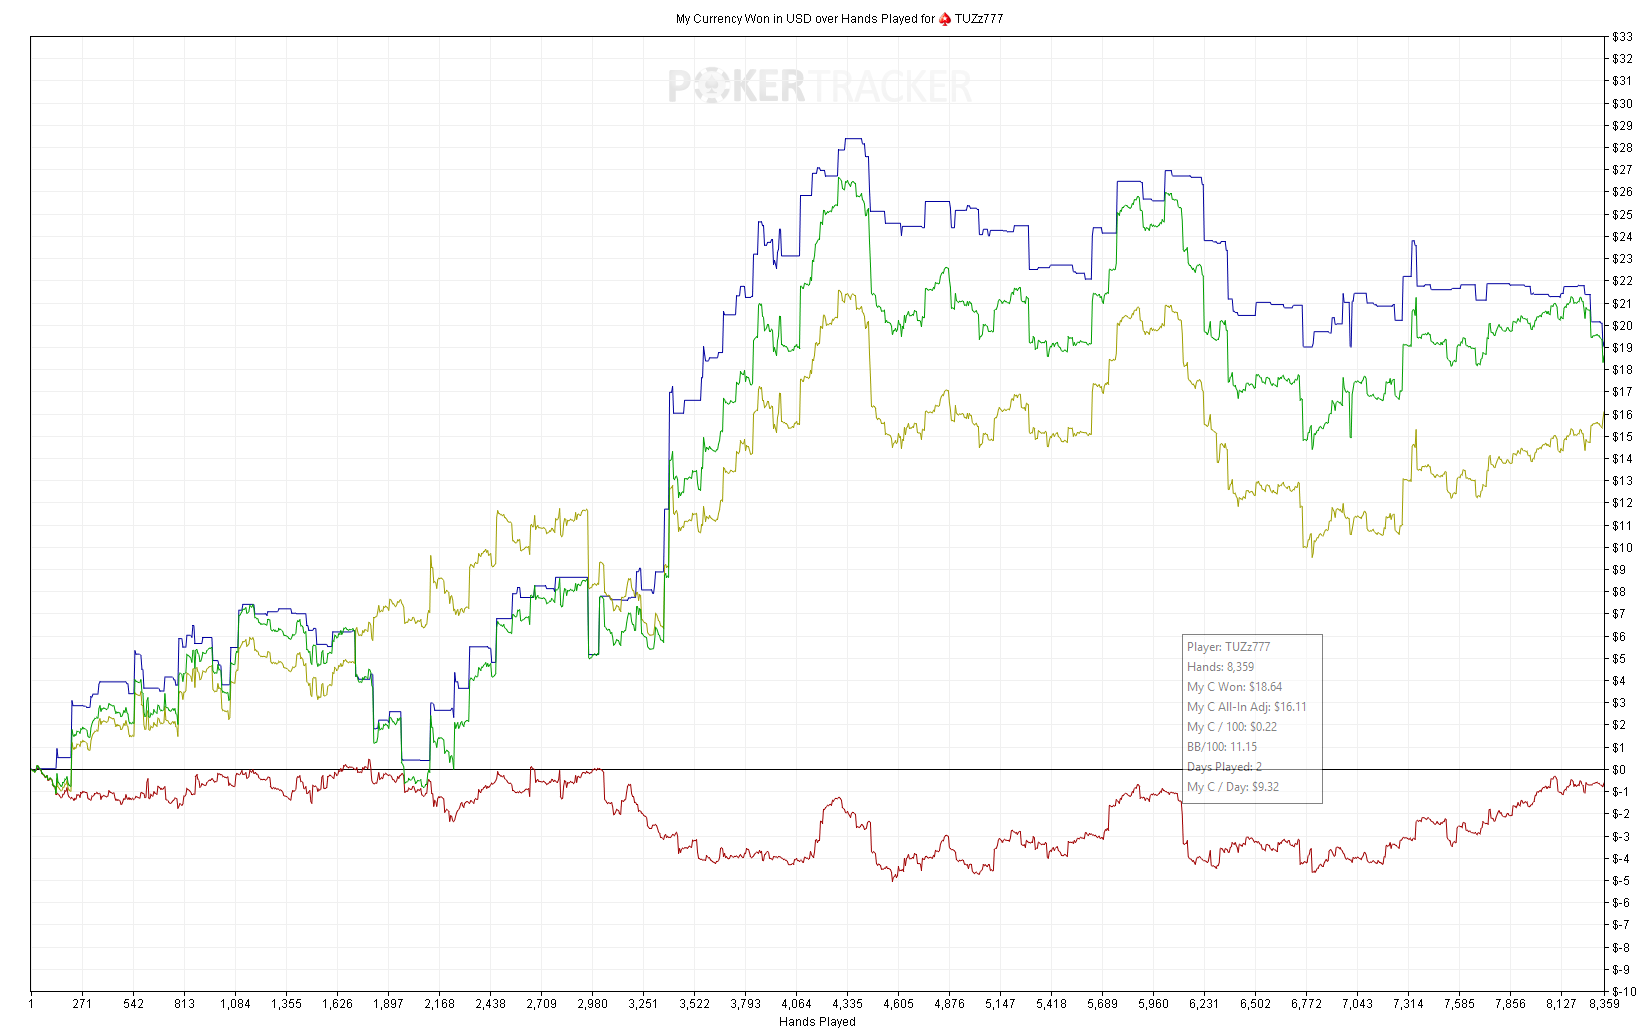
Task: Click the x-axis tick label '4,064'
Action: tap(796, 1004)
